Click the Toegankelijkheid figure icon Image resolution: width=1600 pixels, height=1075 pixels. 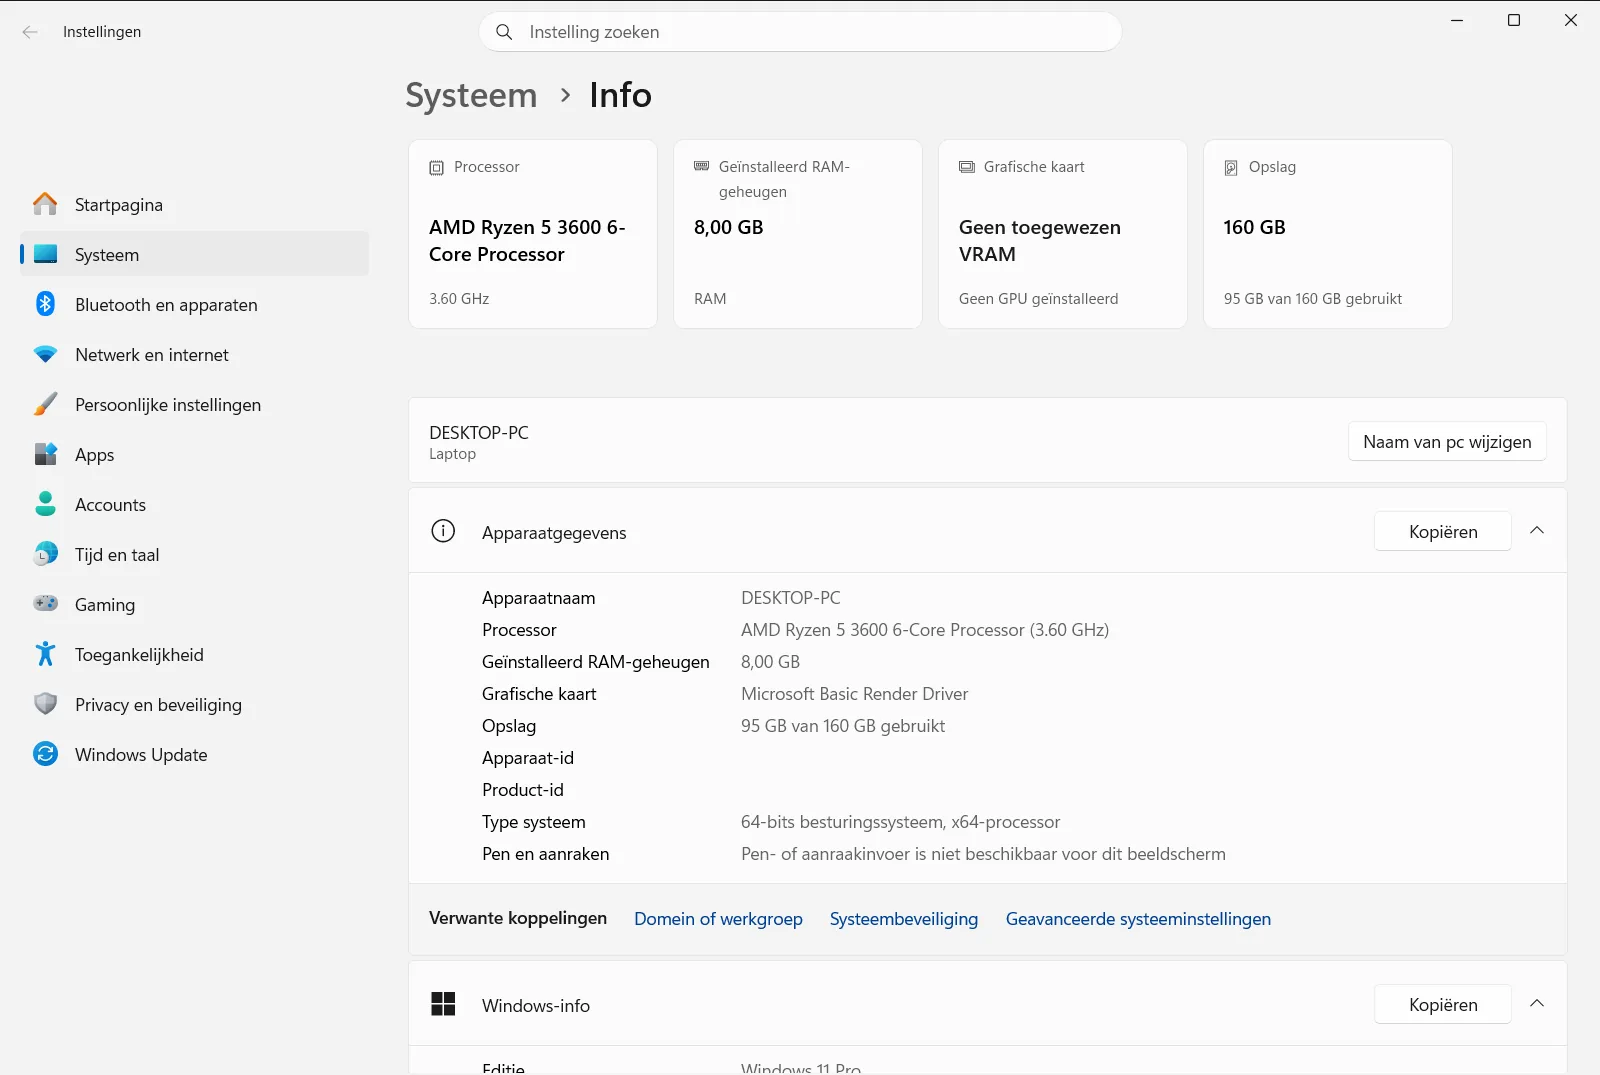[x=45, y=654]
